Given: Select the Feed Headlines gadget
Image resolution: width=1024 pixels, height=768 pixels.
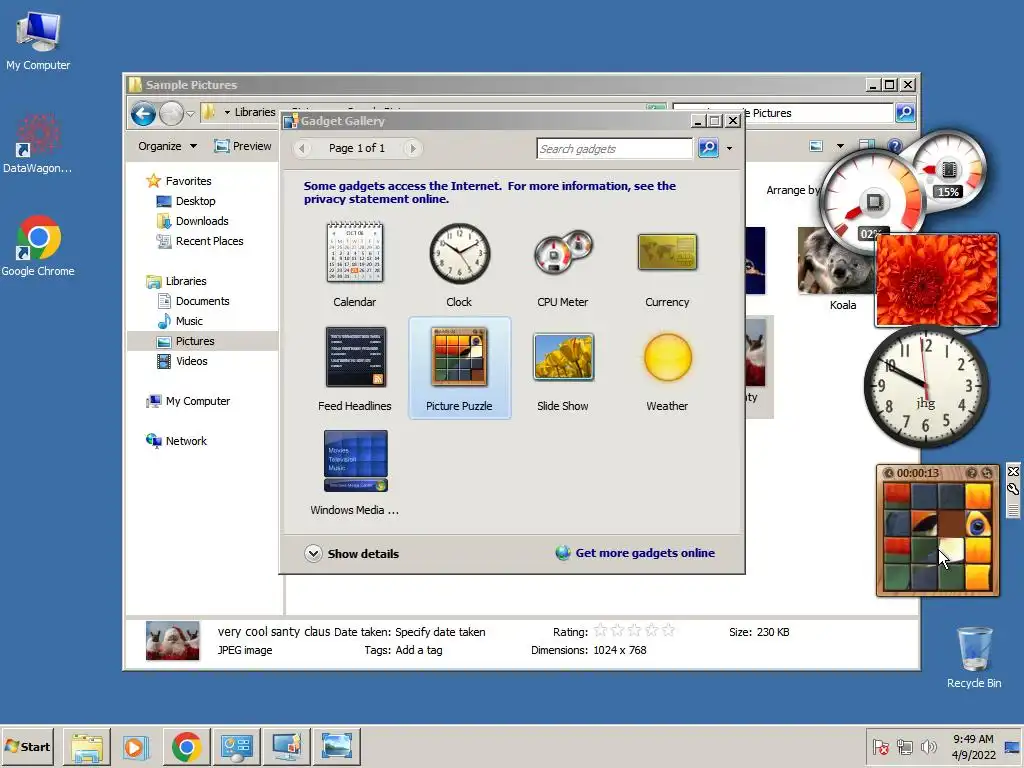Looking at the screenshot, I should click(355, 368).
